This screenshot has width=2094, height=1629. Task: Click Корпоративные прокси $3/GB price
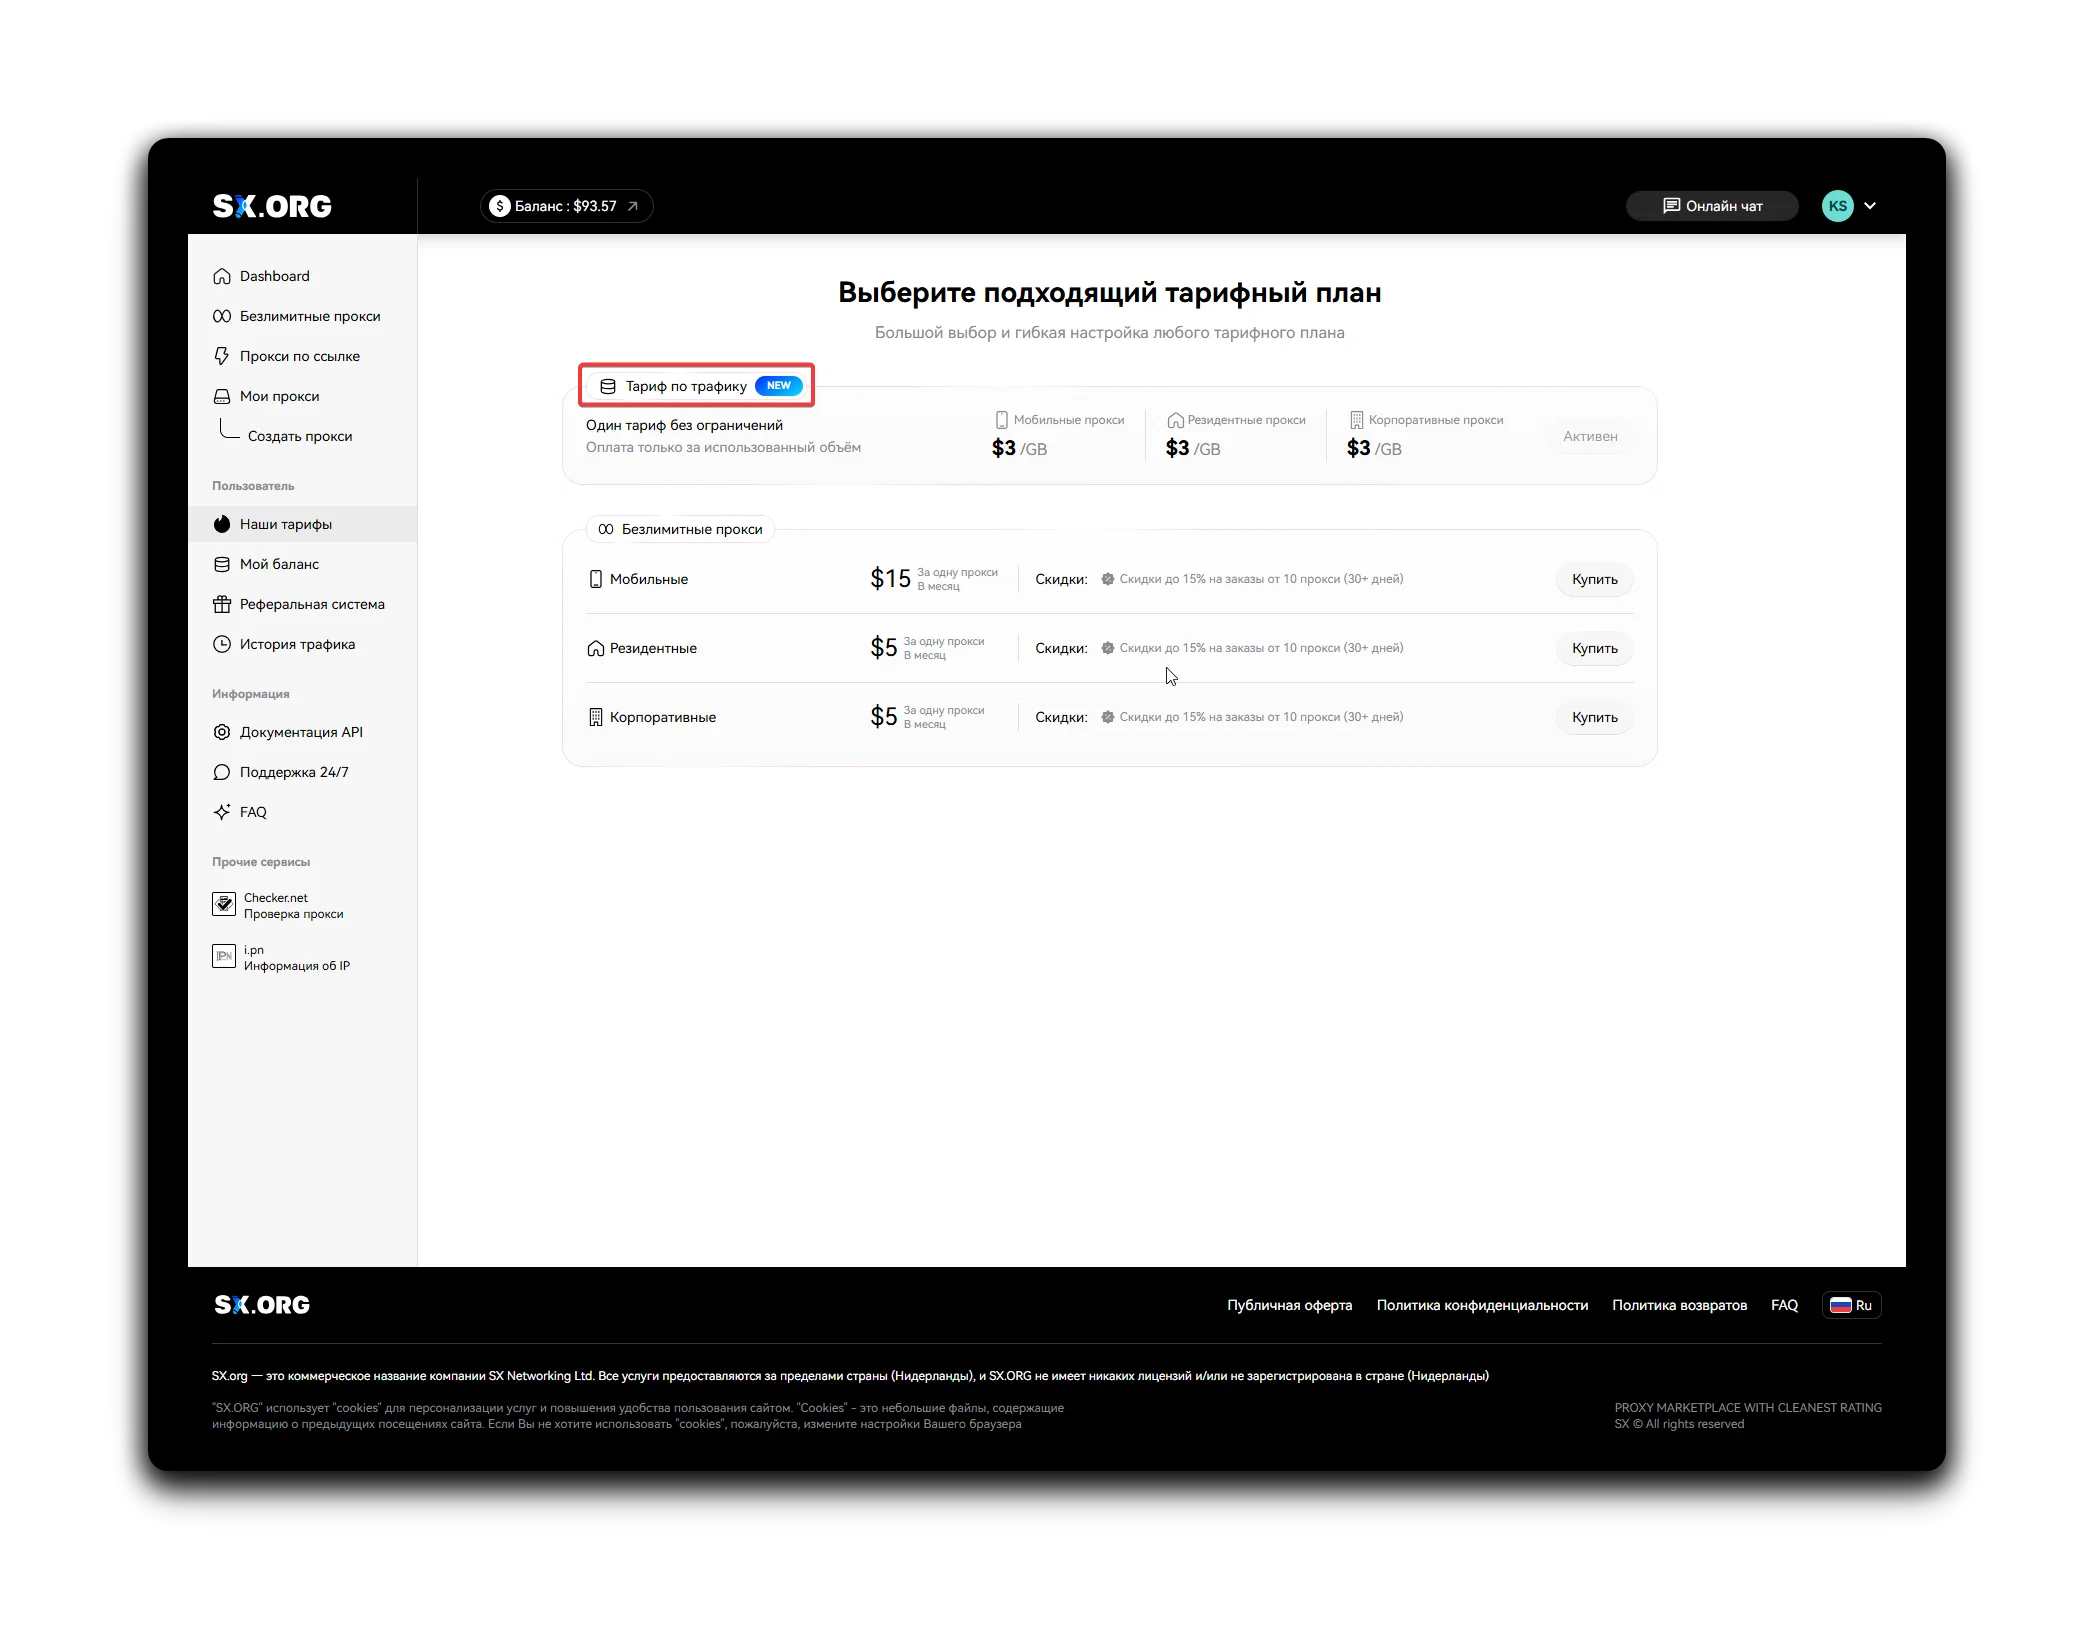pos(1374,448)
